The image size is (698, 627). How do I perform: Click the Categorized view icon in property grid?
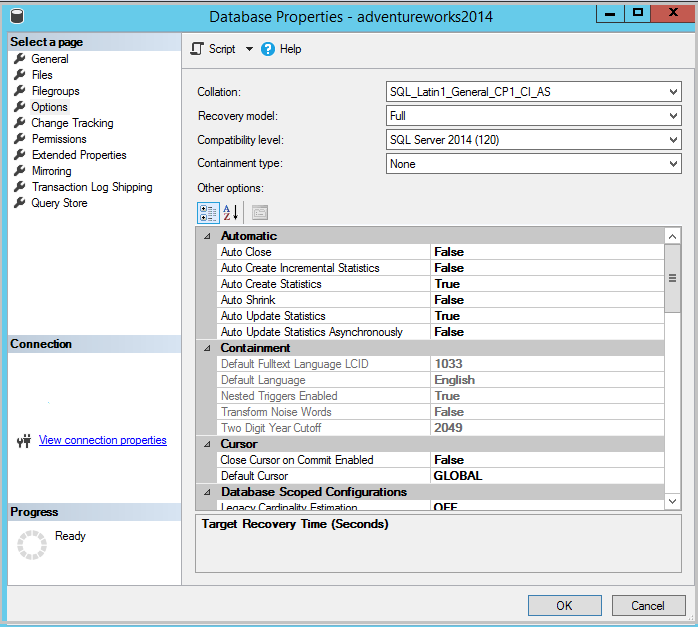208,212
